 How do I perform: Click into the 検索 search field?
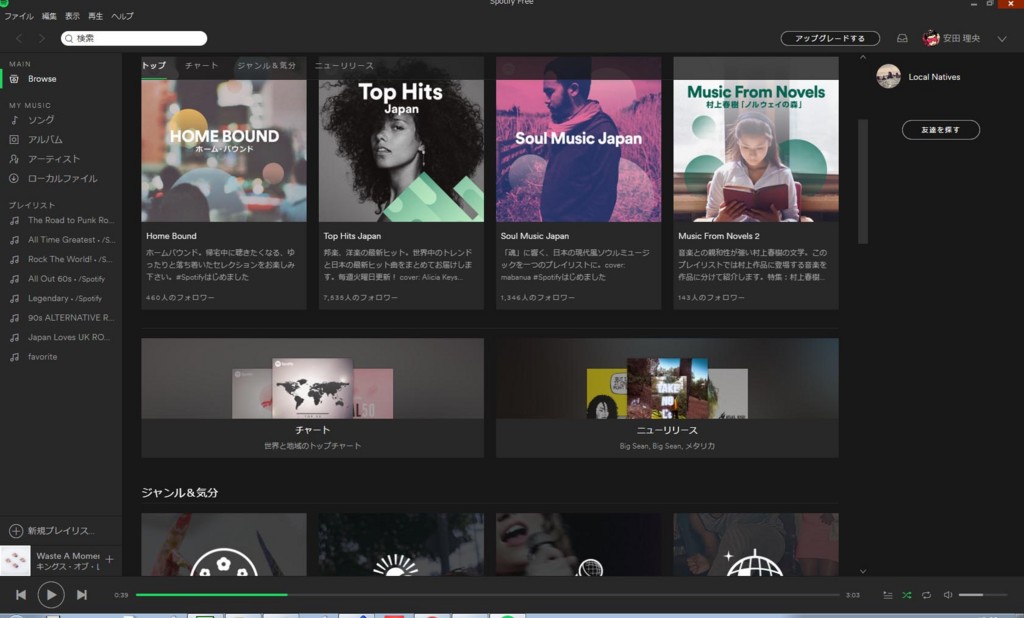click(135, 39)
